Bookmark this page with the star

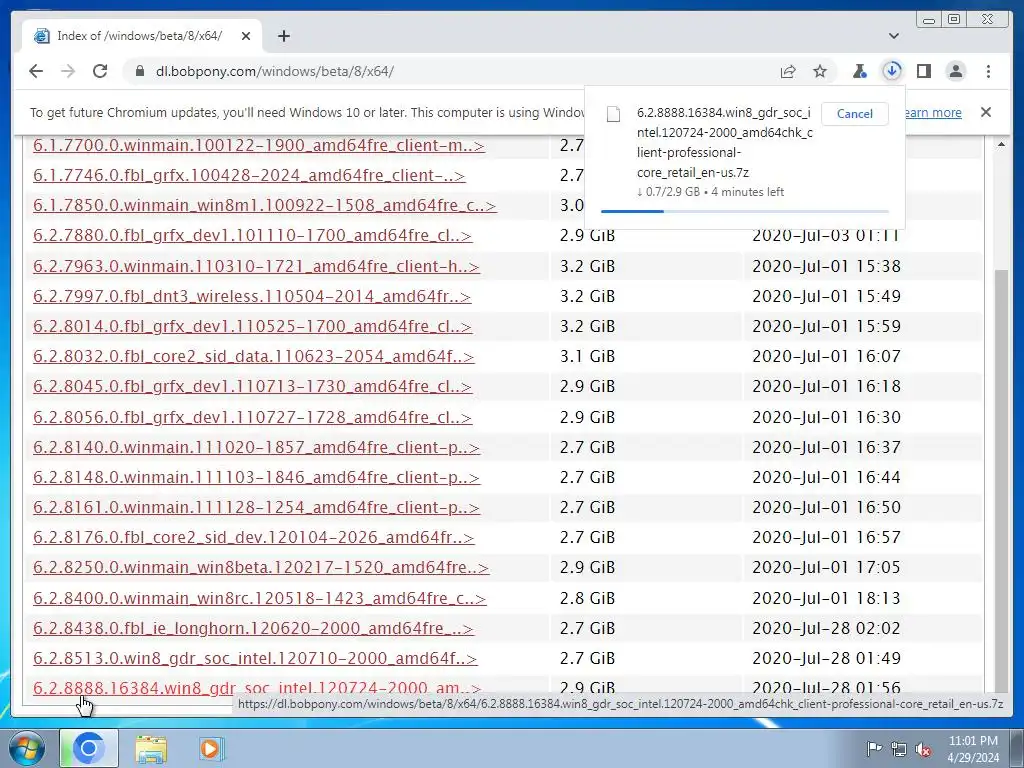(x=820, y=71)
